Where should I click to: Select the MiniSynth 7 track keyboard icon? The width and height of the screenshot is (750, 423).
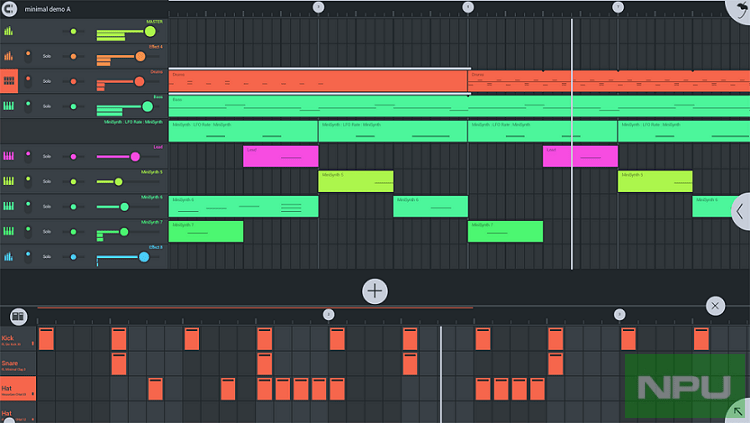[x=9, y=231]
